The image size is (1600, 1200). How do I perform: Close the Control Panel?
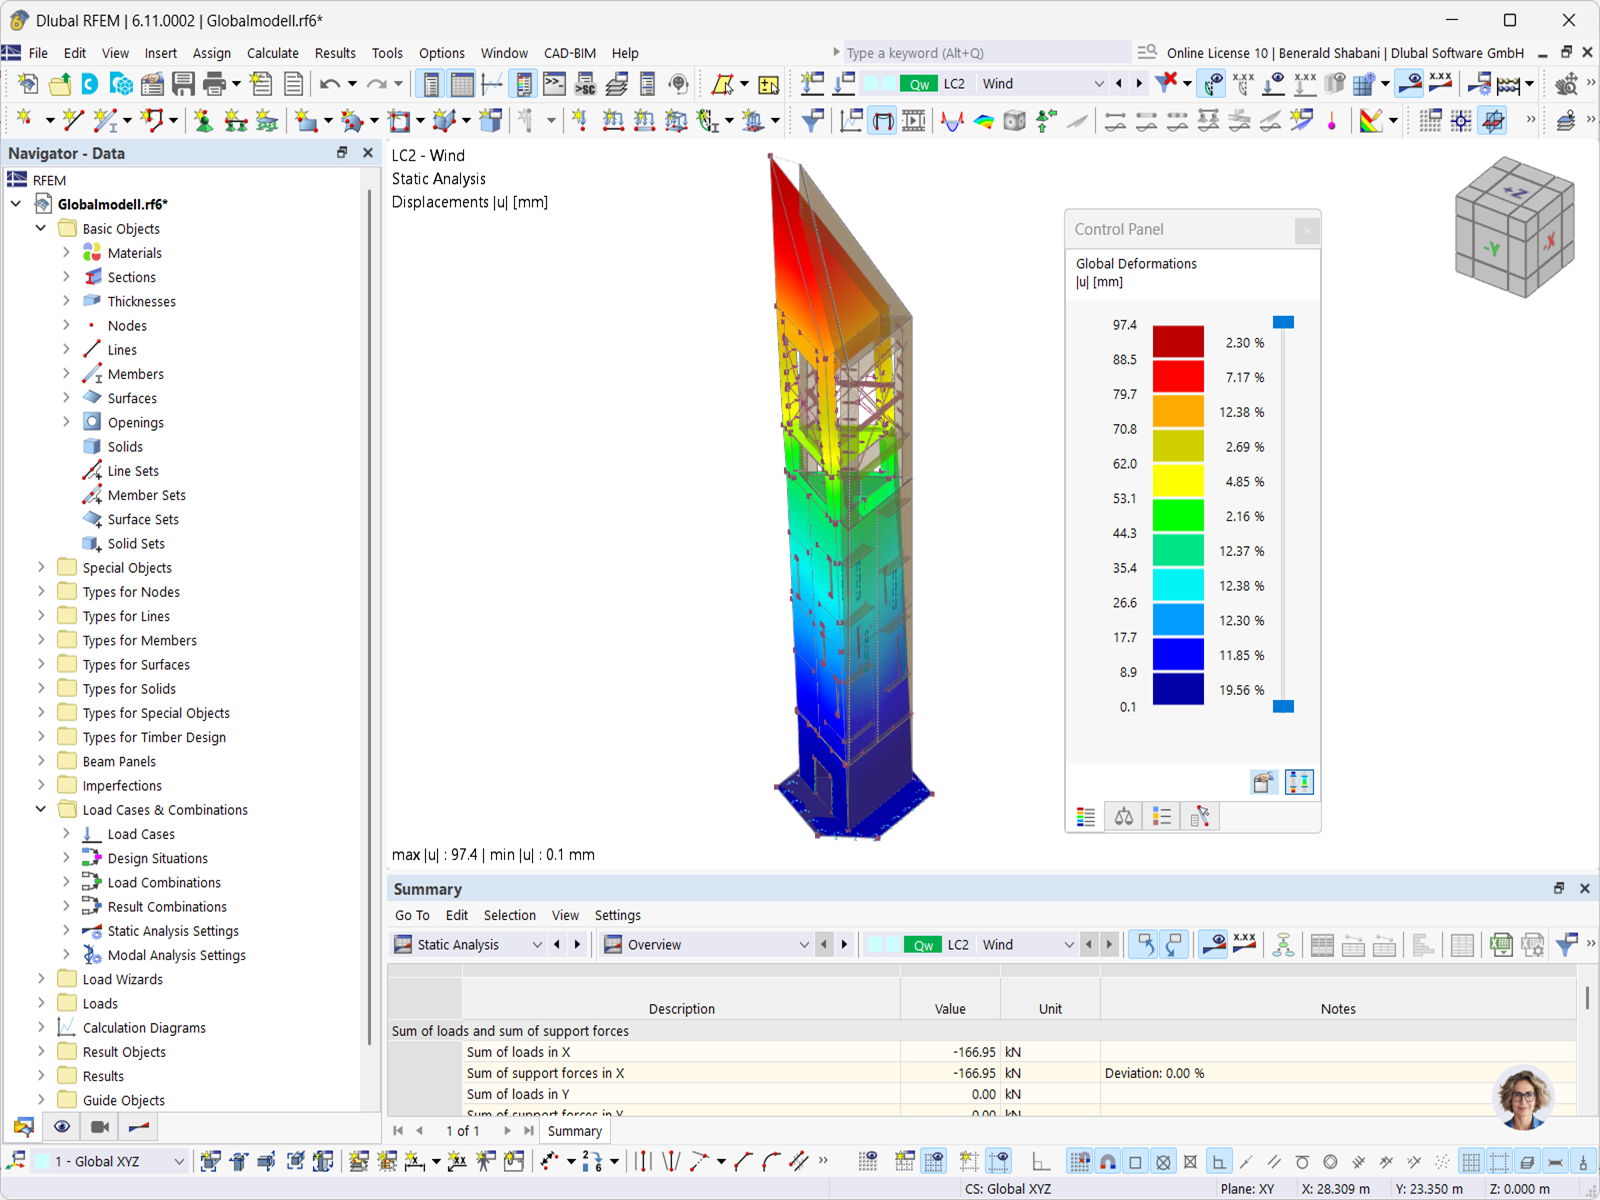click(x=1306, y=231)
